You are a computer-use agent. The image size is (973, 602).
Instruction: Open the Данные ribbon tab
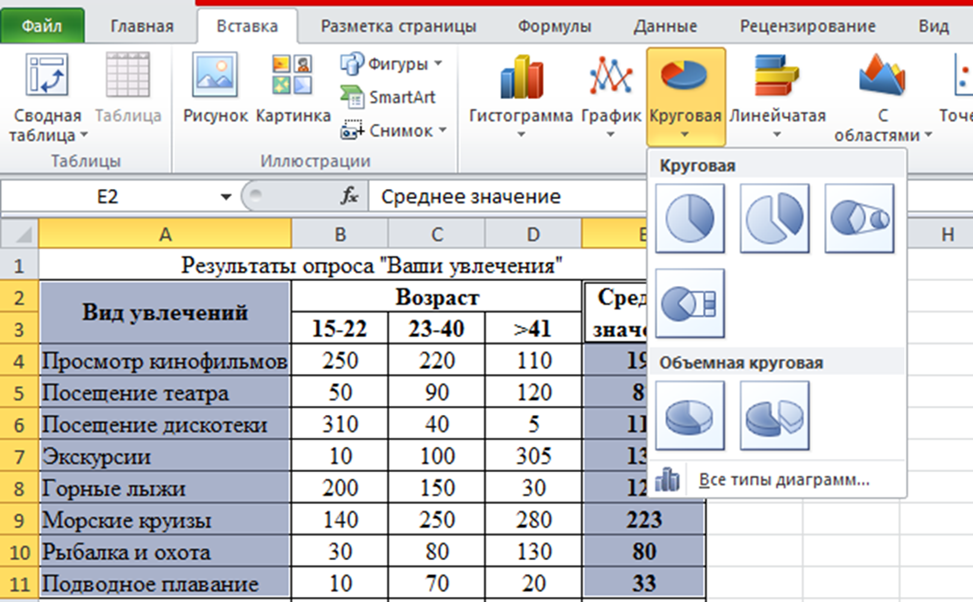[665, 26]
